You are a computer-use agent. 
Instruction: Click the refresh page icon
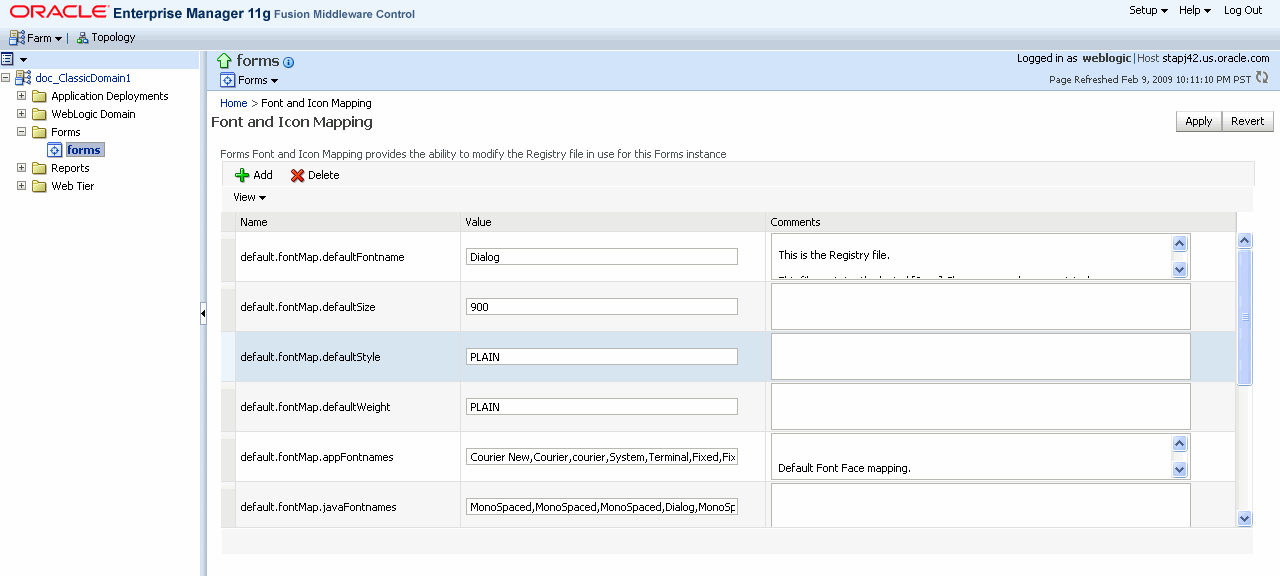click(x=1262, y=78)
